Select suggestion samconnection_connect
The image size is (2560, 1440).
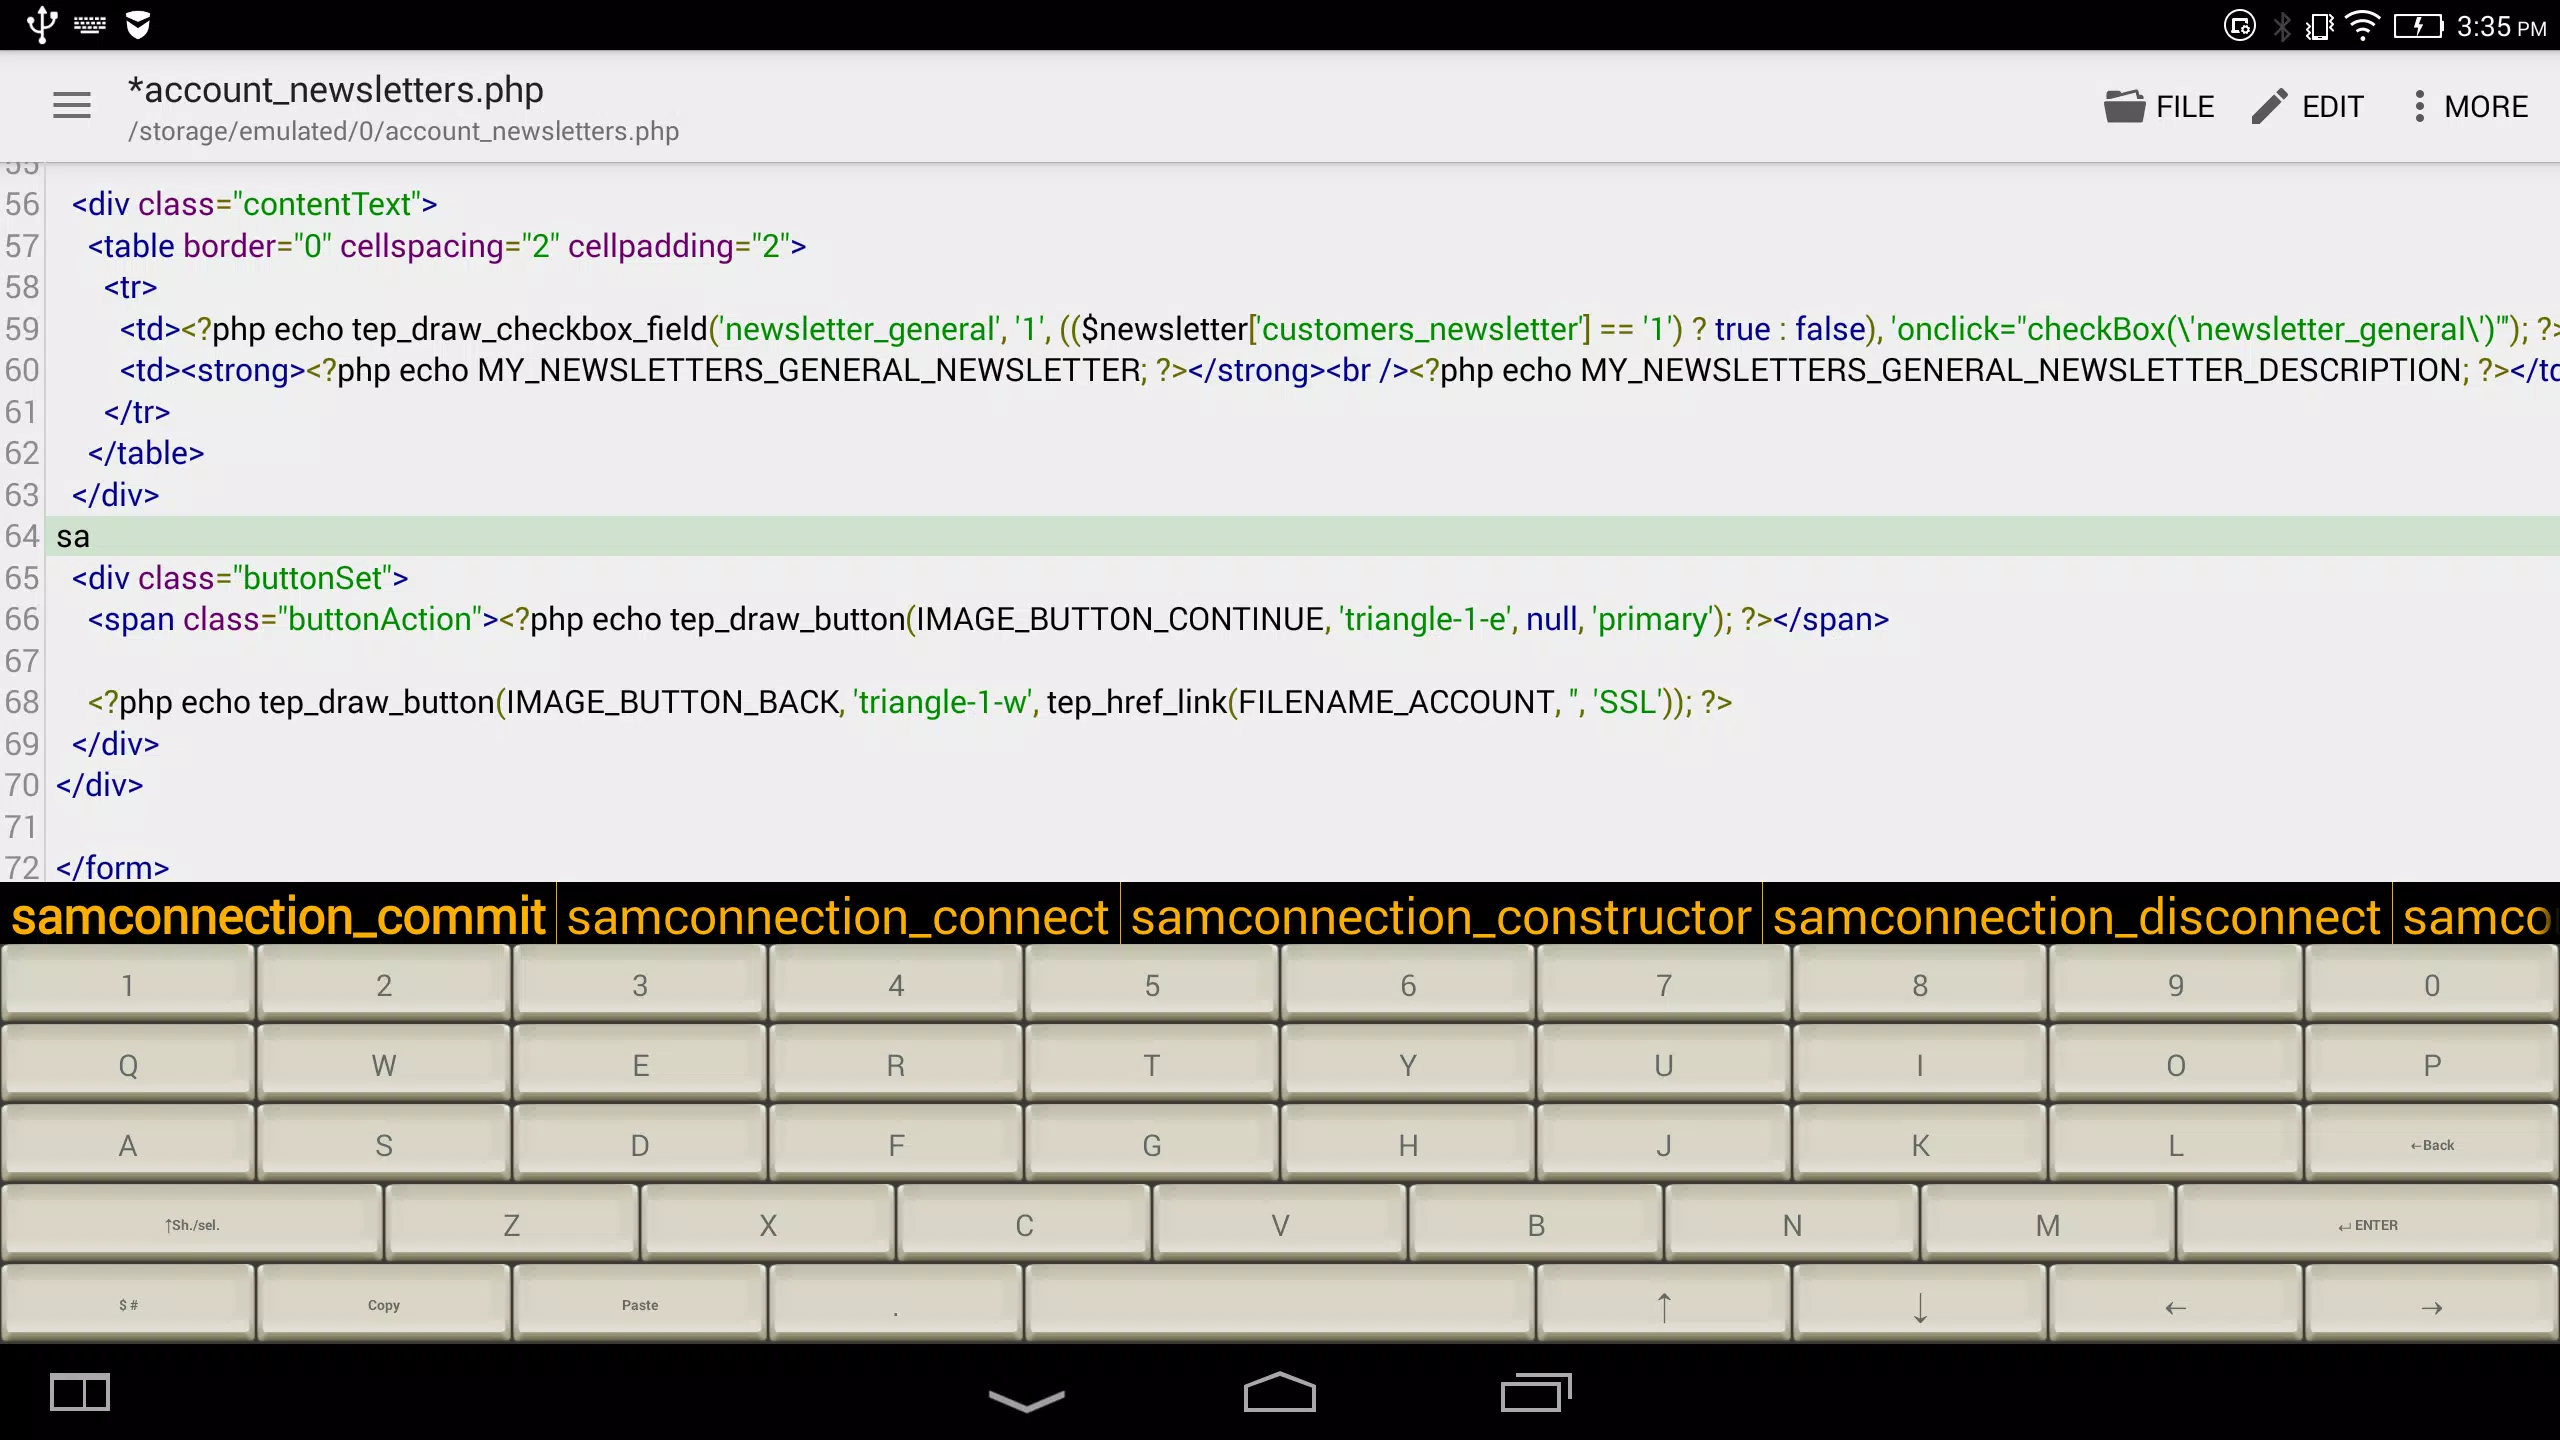coord(838,916)
